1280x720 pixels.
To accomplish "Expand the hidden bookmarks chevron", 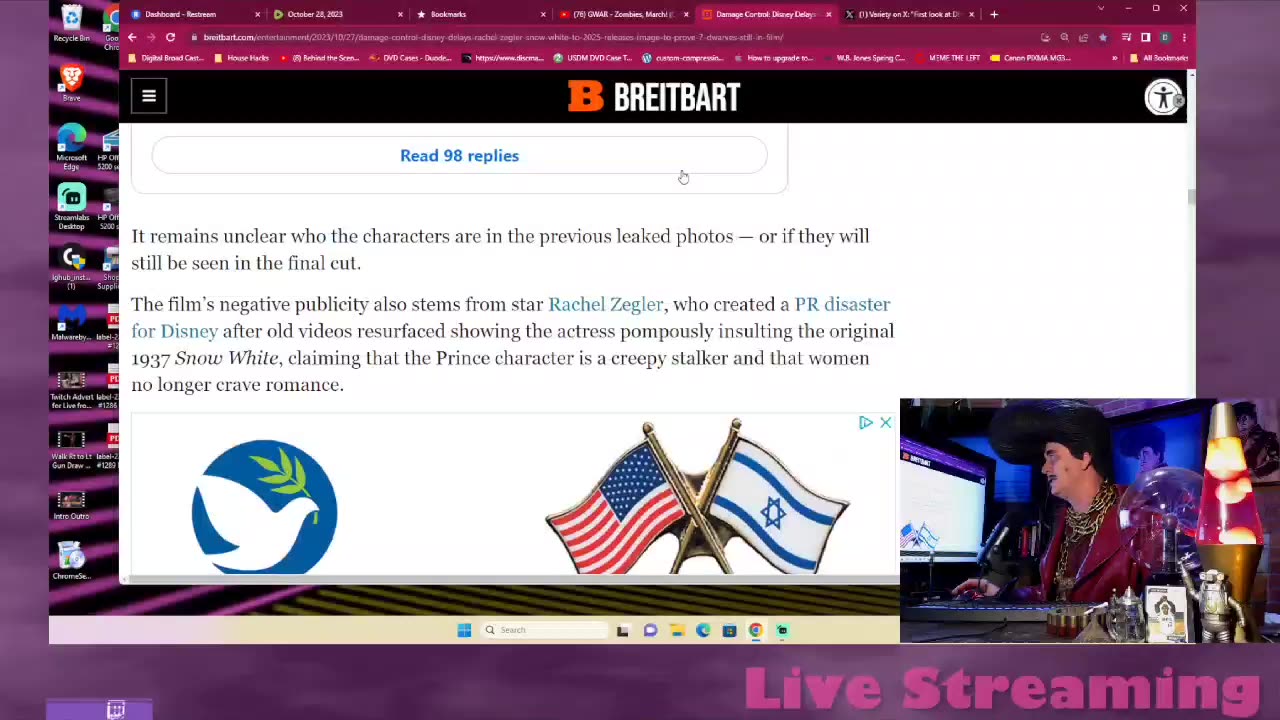I will point(1114,58).
